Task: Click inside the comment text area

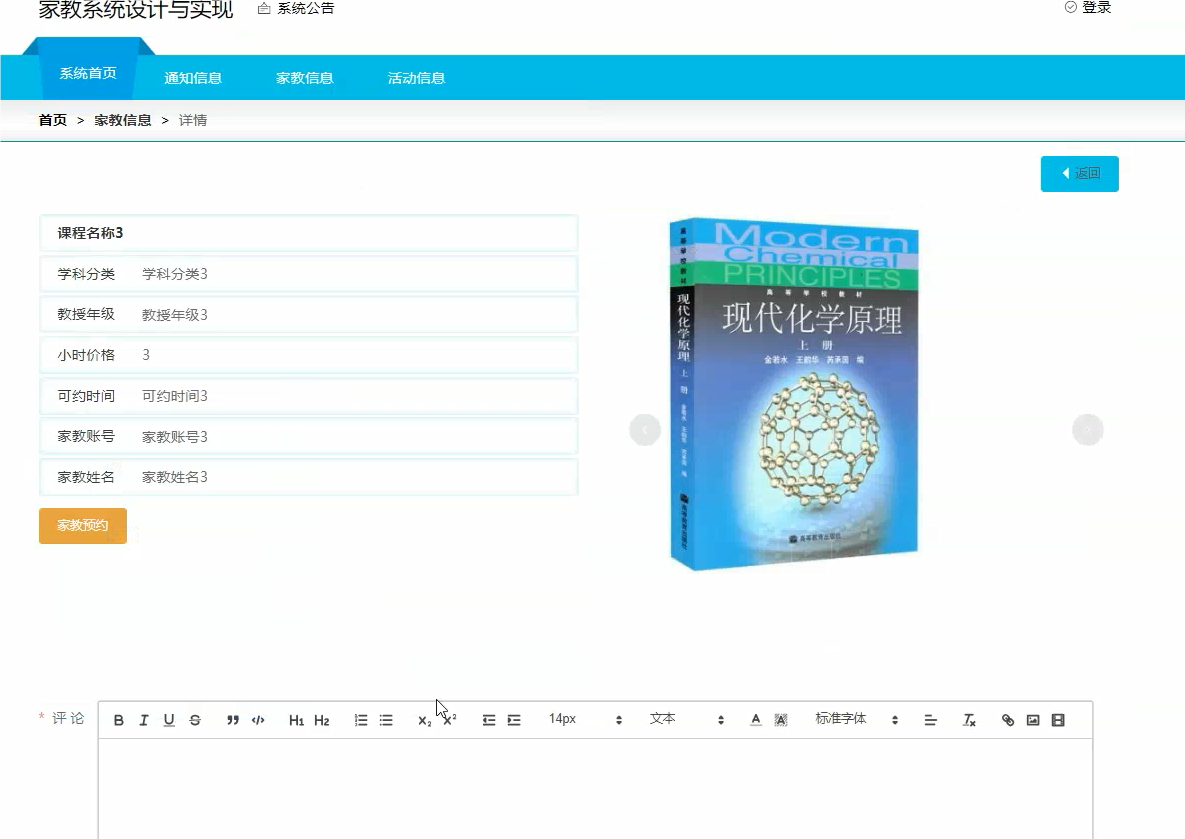Action: coord(596,789)
